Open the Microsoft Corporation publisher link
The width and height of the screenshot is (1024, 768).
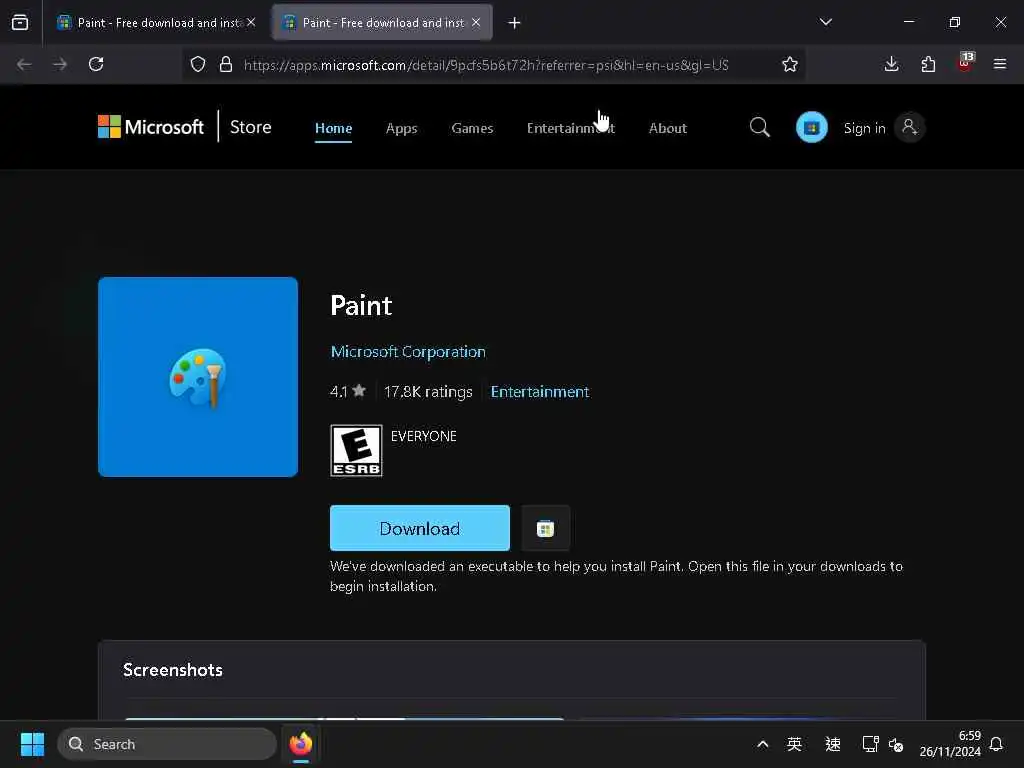click(408, 351)
